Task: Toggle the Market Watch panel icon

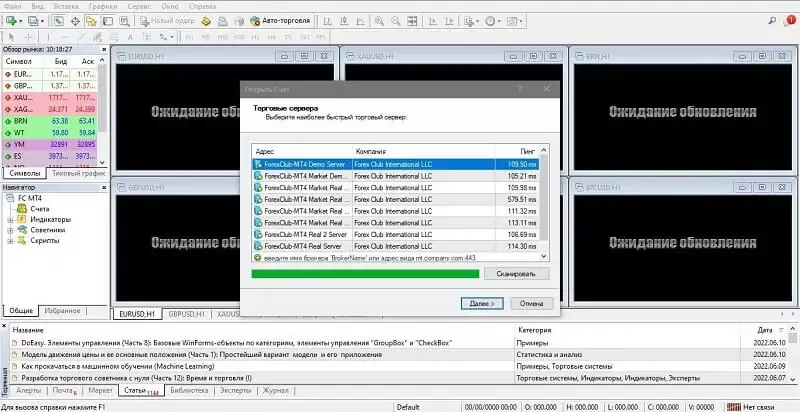Action: click(59, 21)
